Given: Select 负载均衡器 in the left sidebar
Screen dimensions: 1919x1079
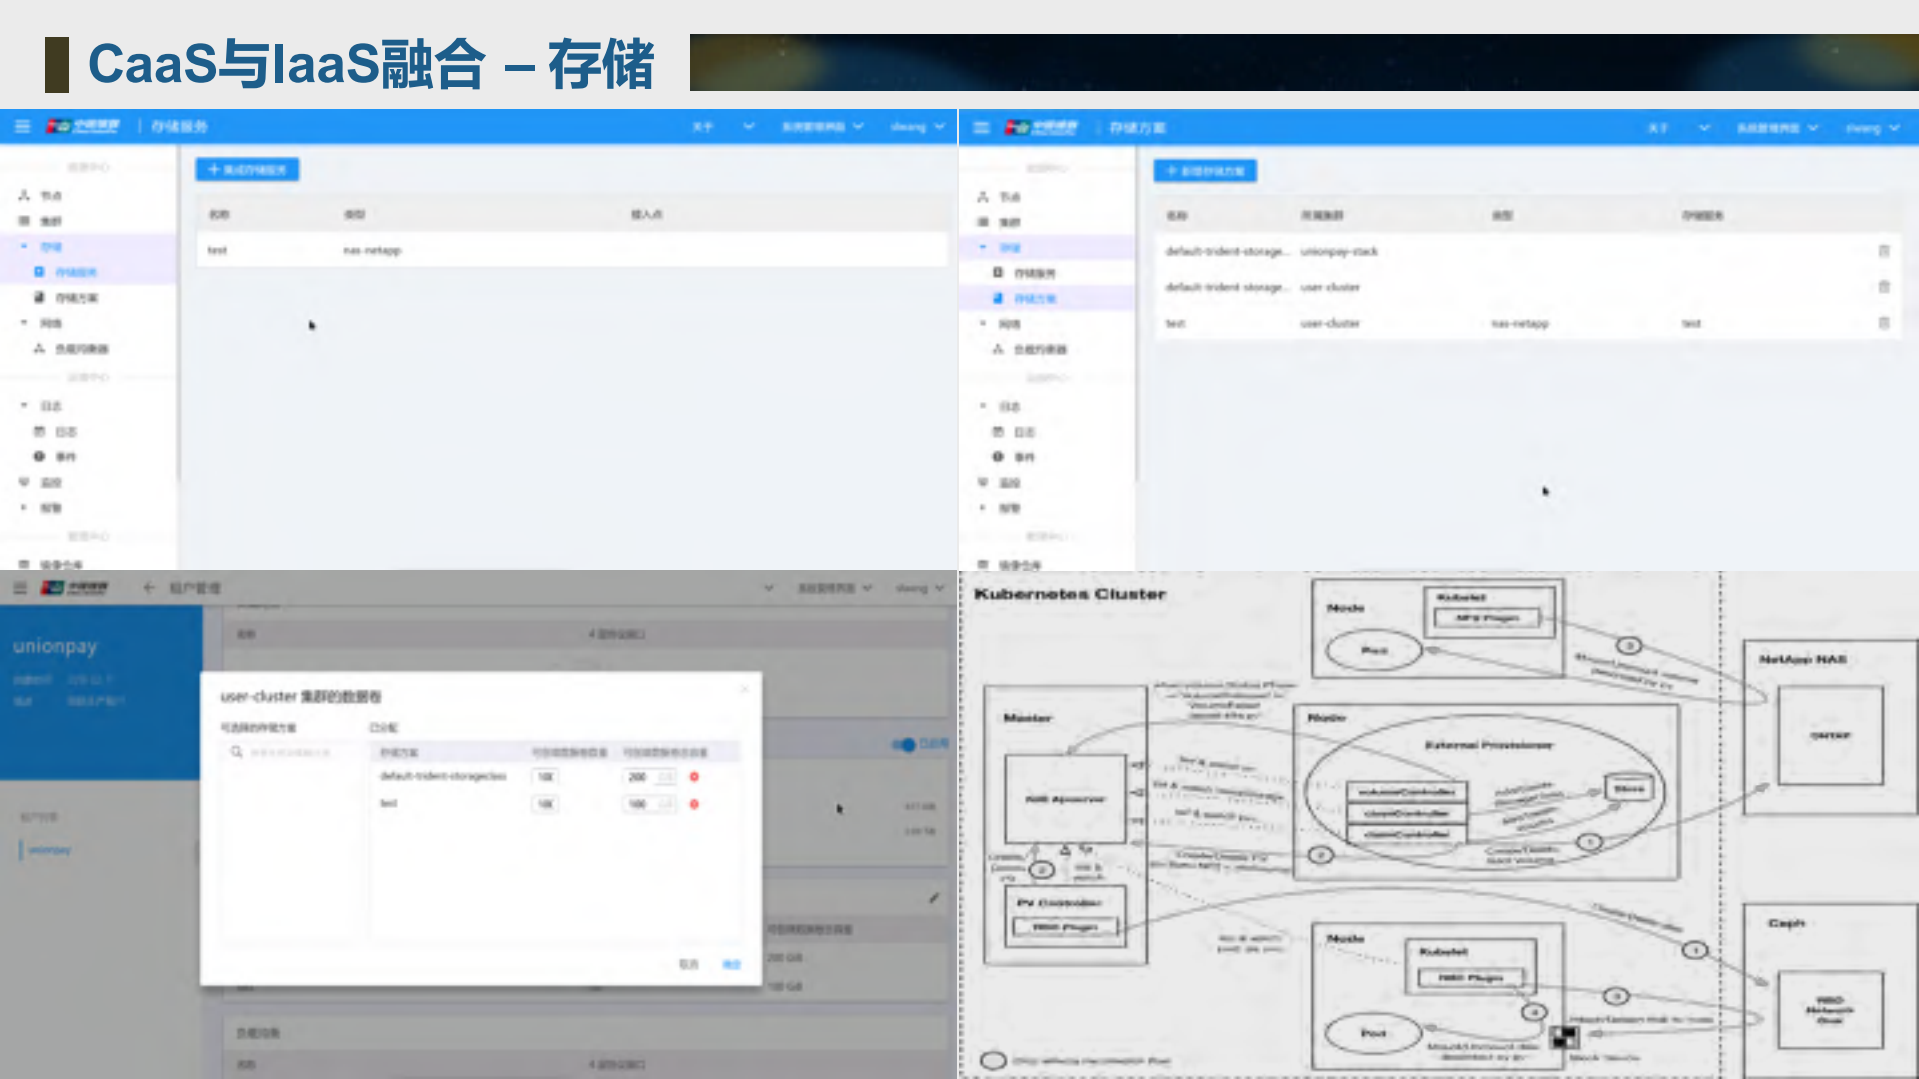Looking at the screenshot, I should [x=78, y=349].
